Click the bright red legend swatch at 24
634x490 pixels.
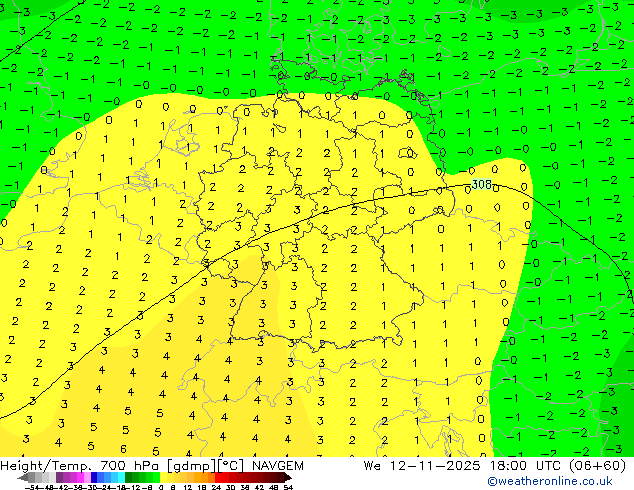[x=218, y=477]
